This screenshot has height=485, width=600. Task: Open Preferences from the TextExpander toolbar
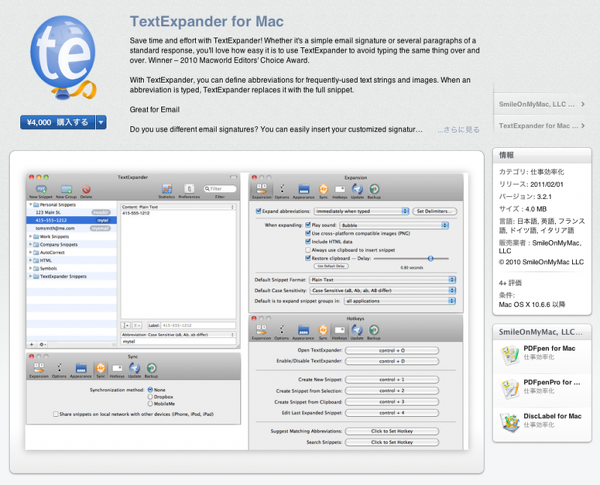[189, 189]
